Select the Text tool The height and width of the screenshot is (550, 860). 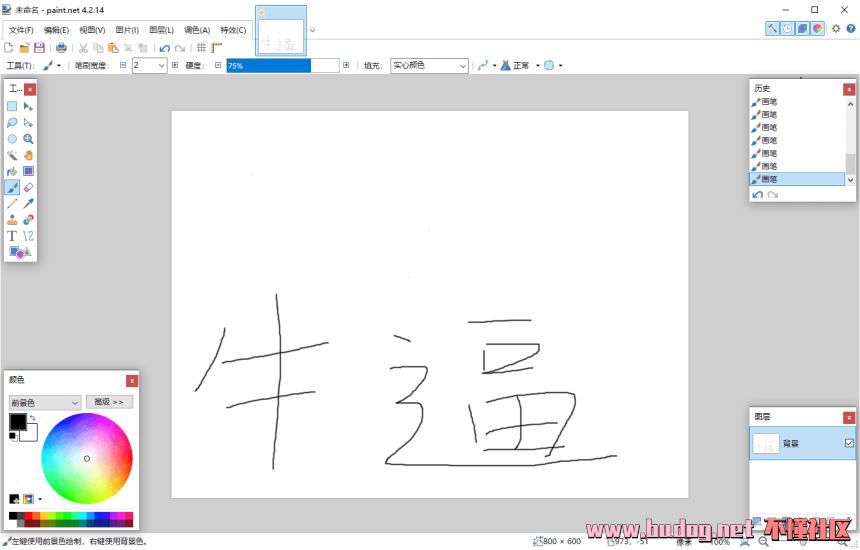click(x=12, y=236)
